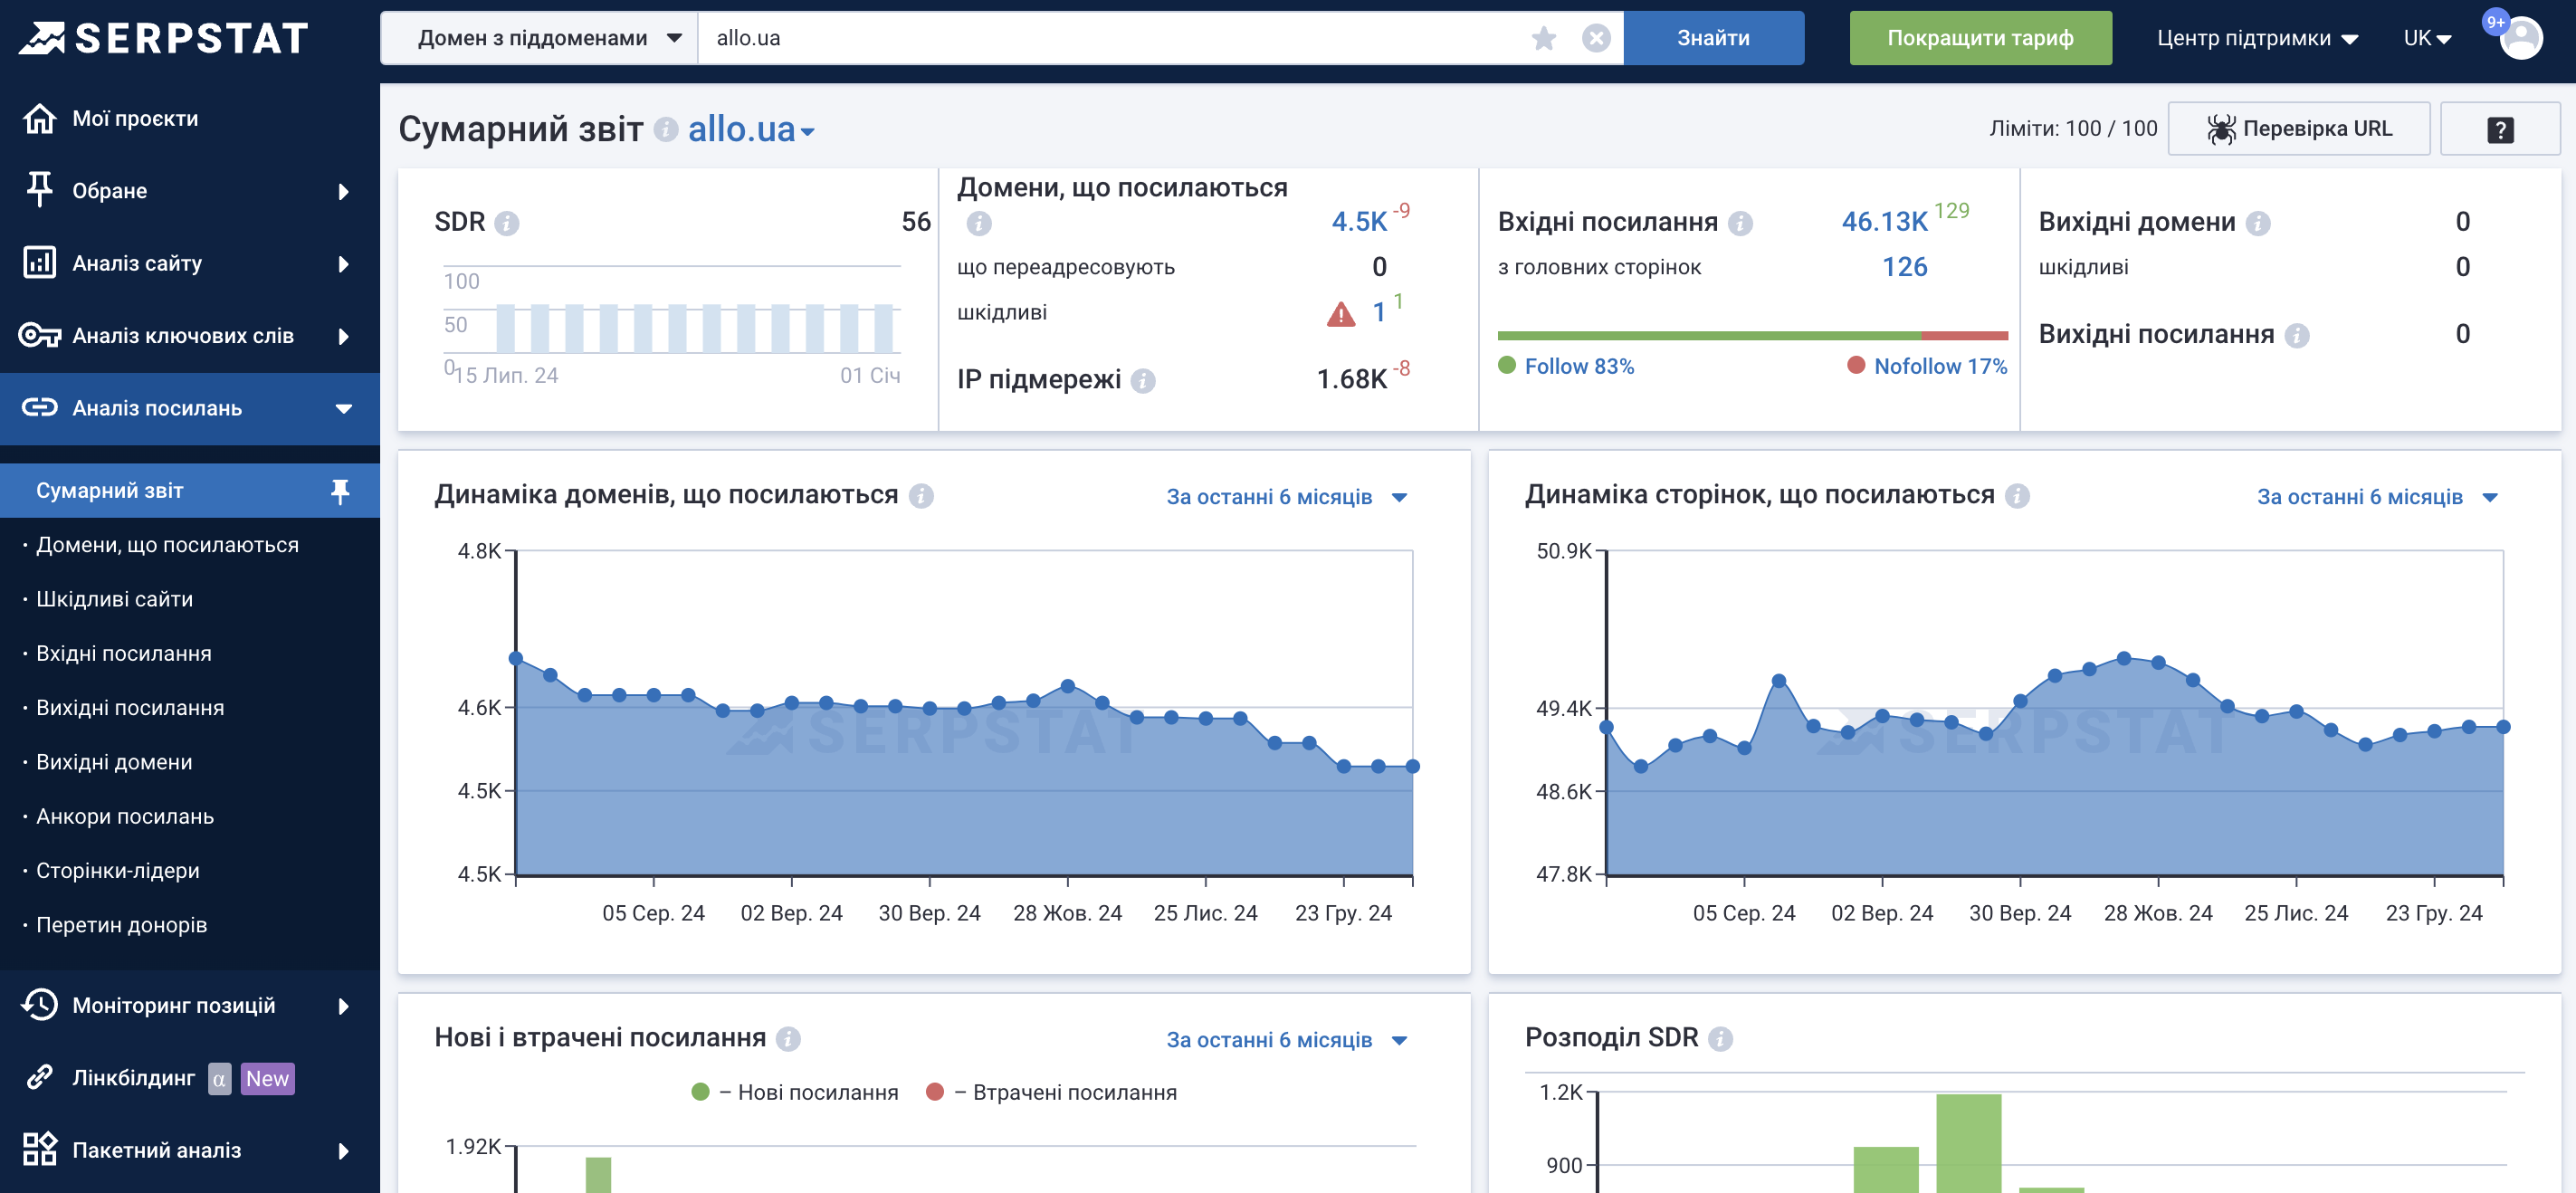Expand the Обране submenu arrow

click(x=343, y=190)
